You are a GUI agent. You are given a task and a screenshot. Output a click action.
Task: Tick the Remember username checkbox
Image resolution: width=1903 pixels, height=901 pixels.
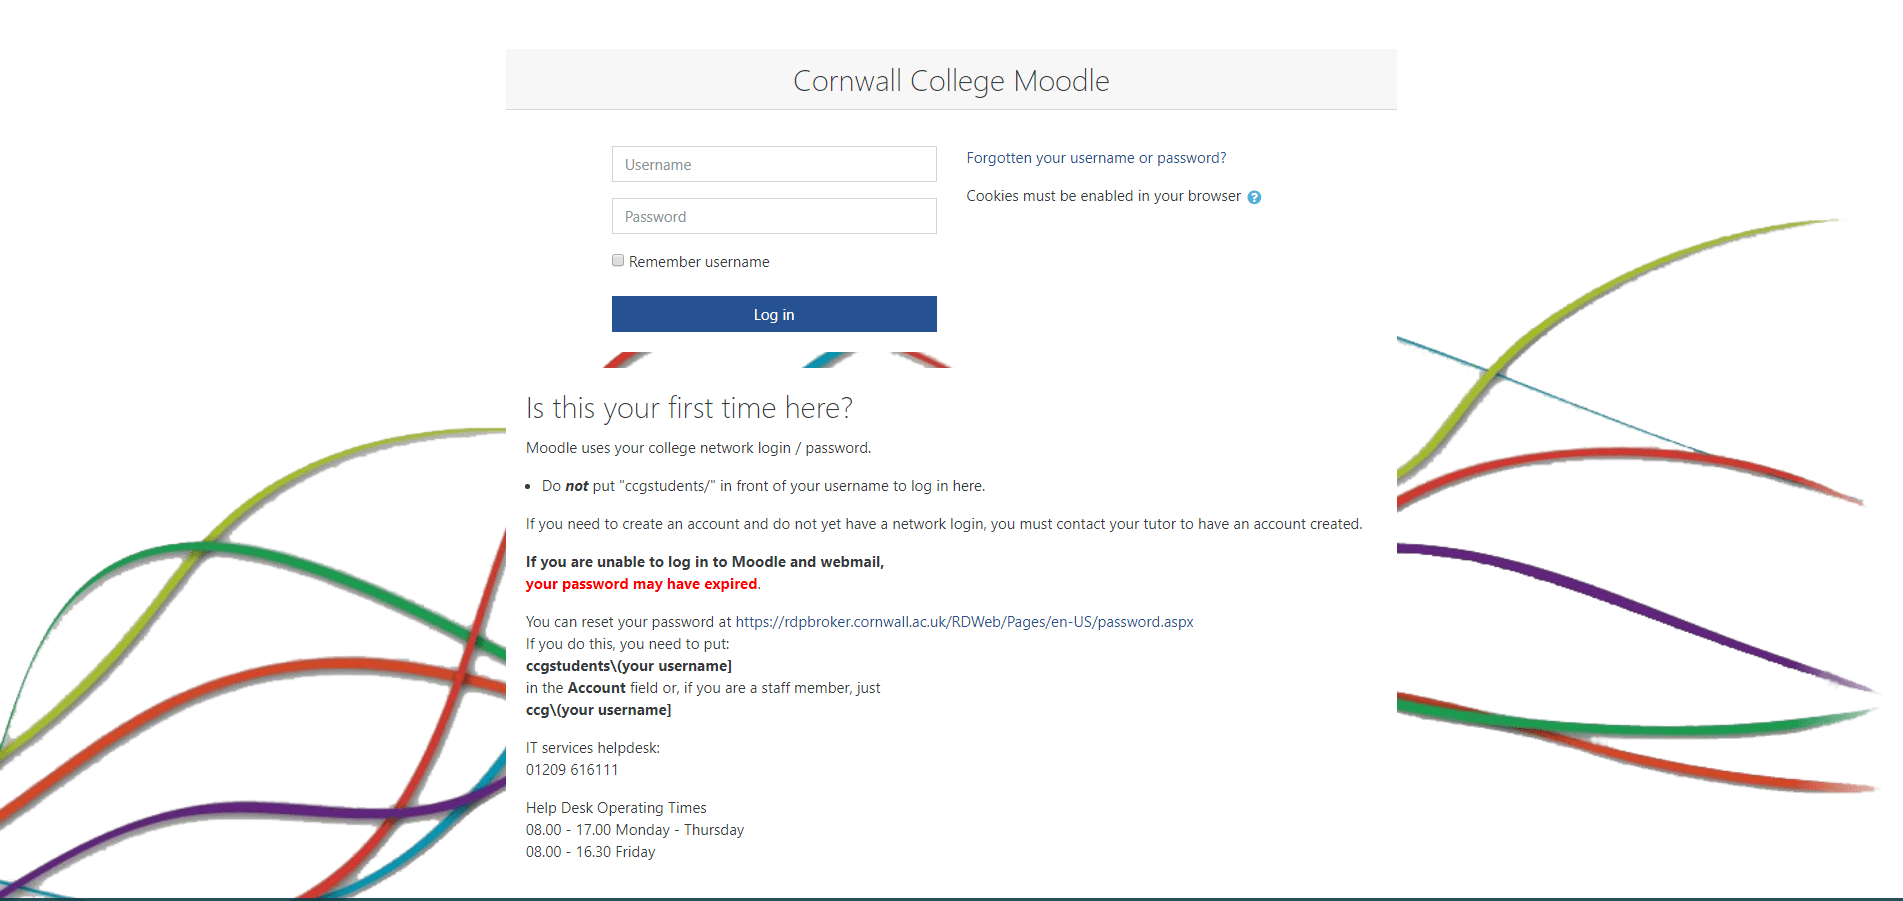click(618, 260)
